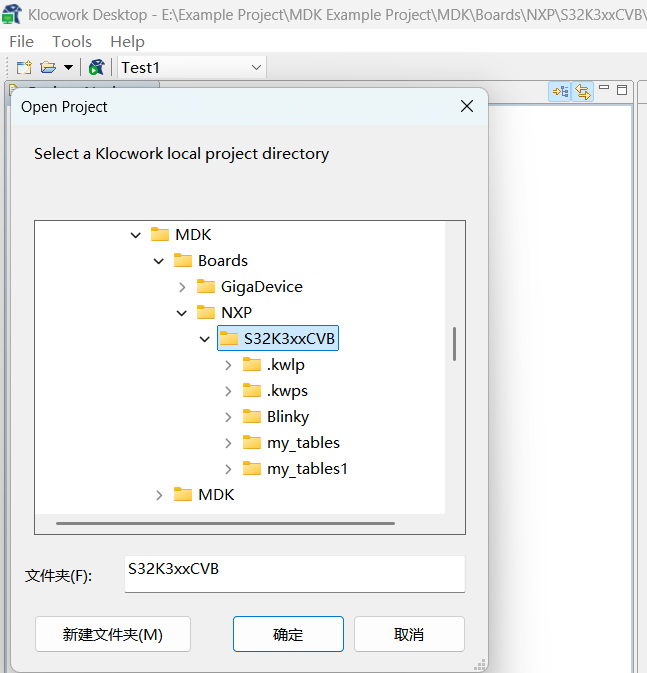Select the Boards folder
Screen dimensions: 647x673
[211, 261]
